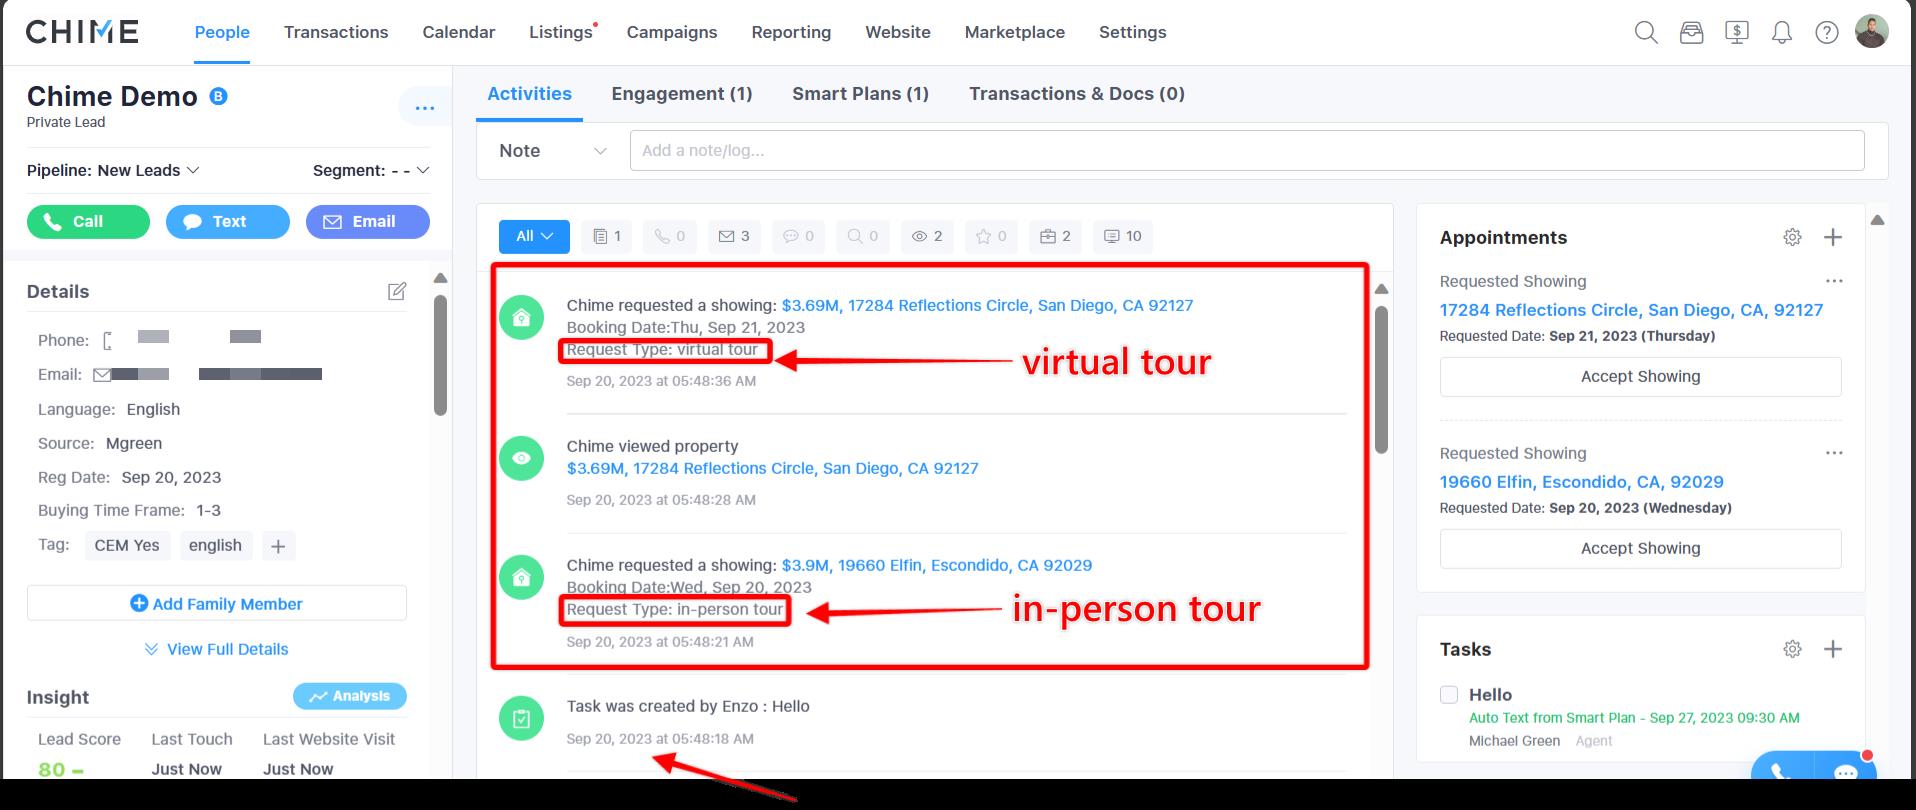Open $3.9M, 19660 Elfin listing link in activity

[x=937, y=566]
